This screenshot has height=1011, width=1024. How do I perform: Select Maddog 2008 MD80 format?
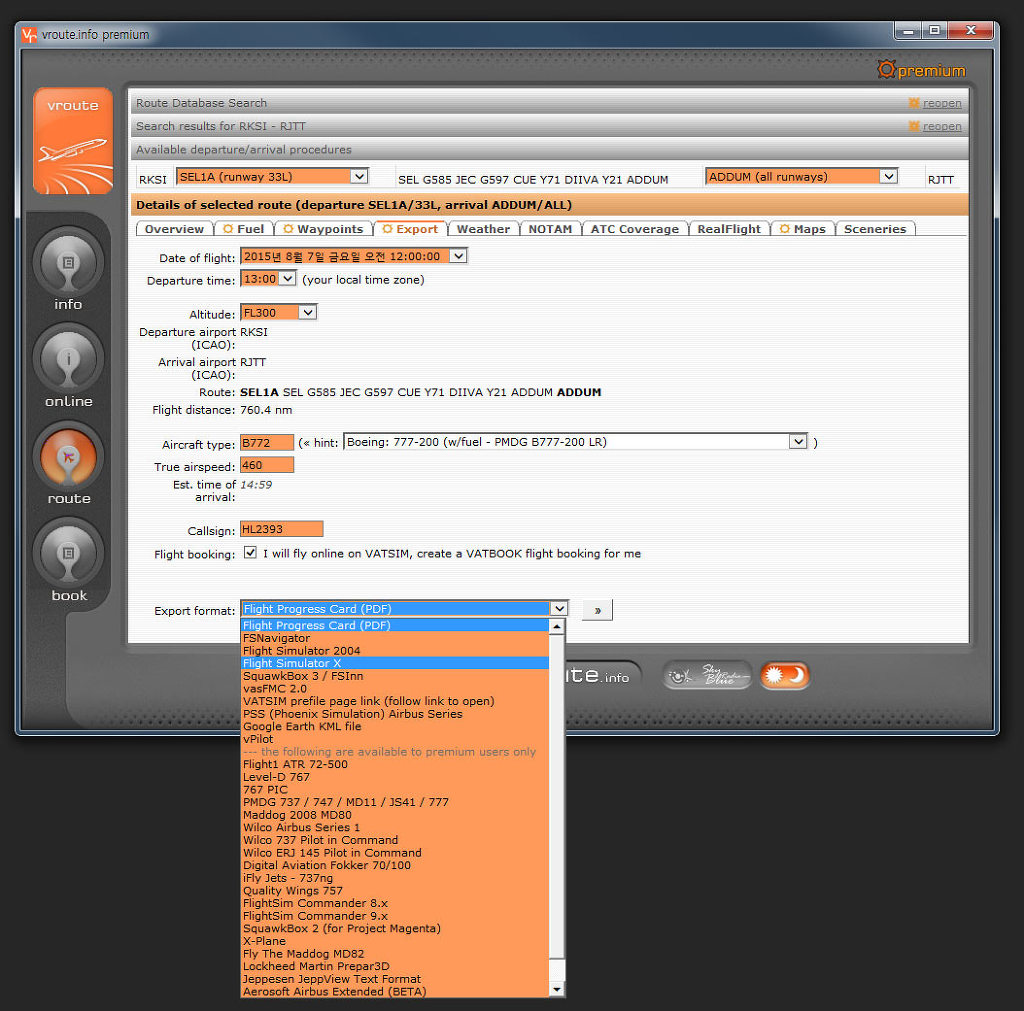point(394,814)
